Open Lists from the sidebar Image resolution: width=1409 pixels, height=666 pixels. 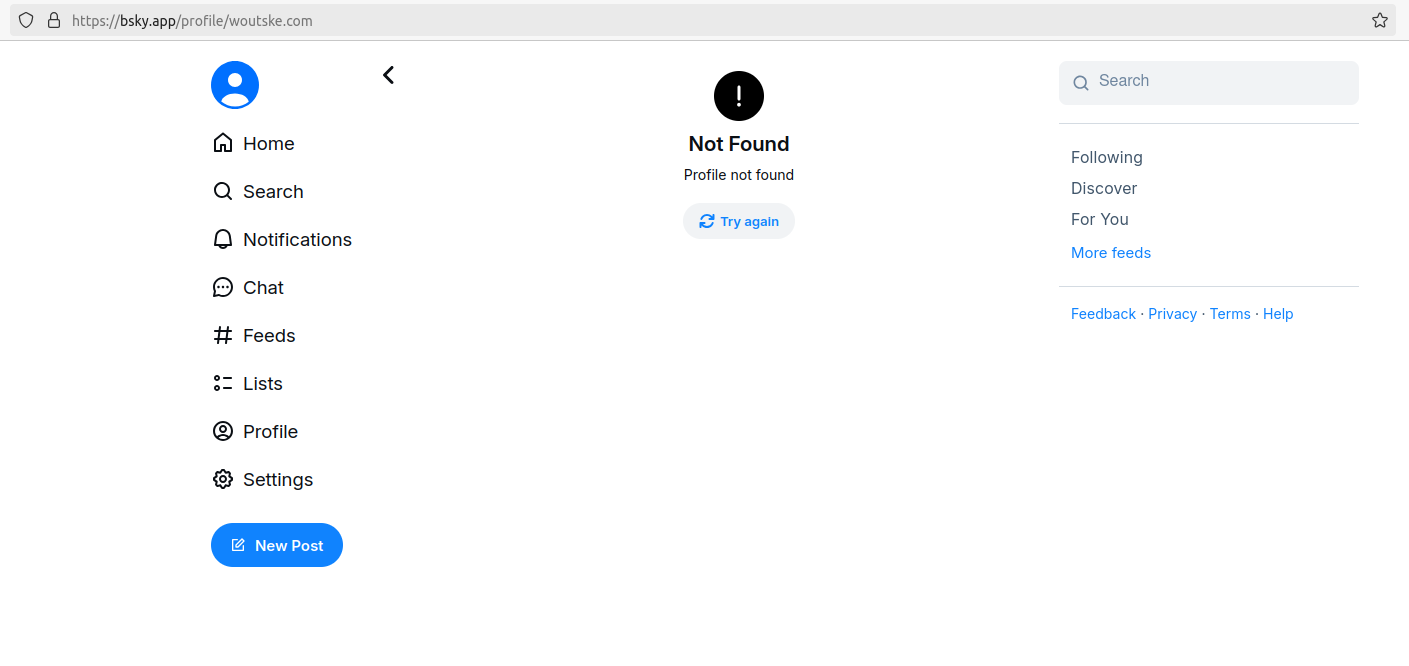(x=263, y=383)
